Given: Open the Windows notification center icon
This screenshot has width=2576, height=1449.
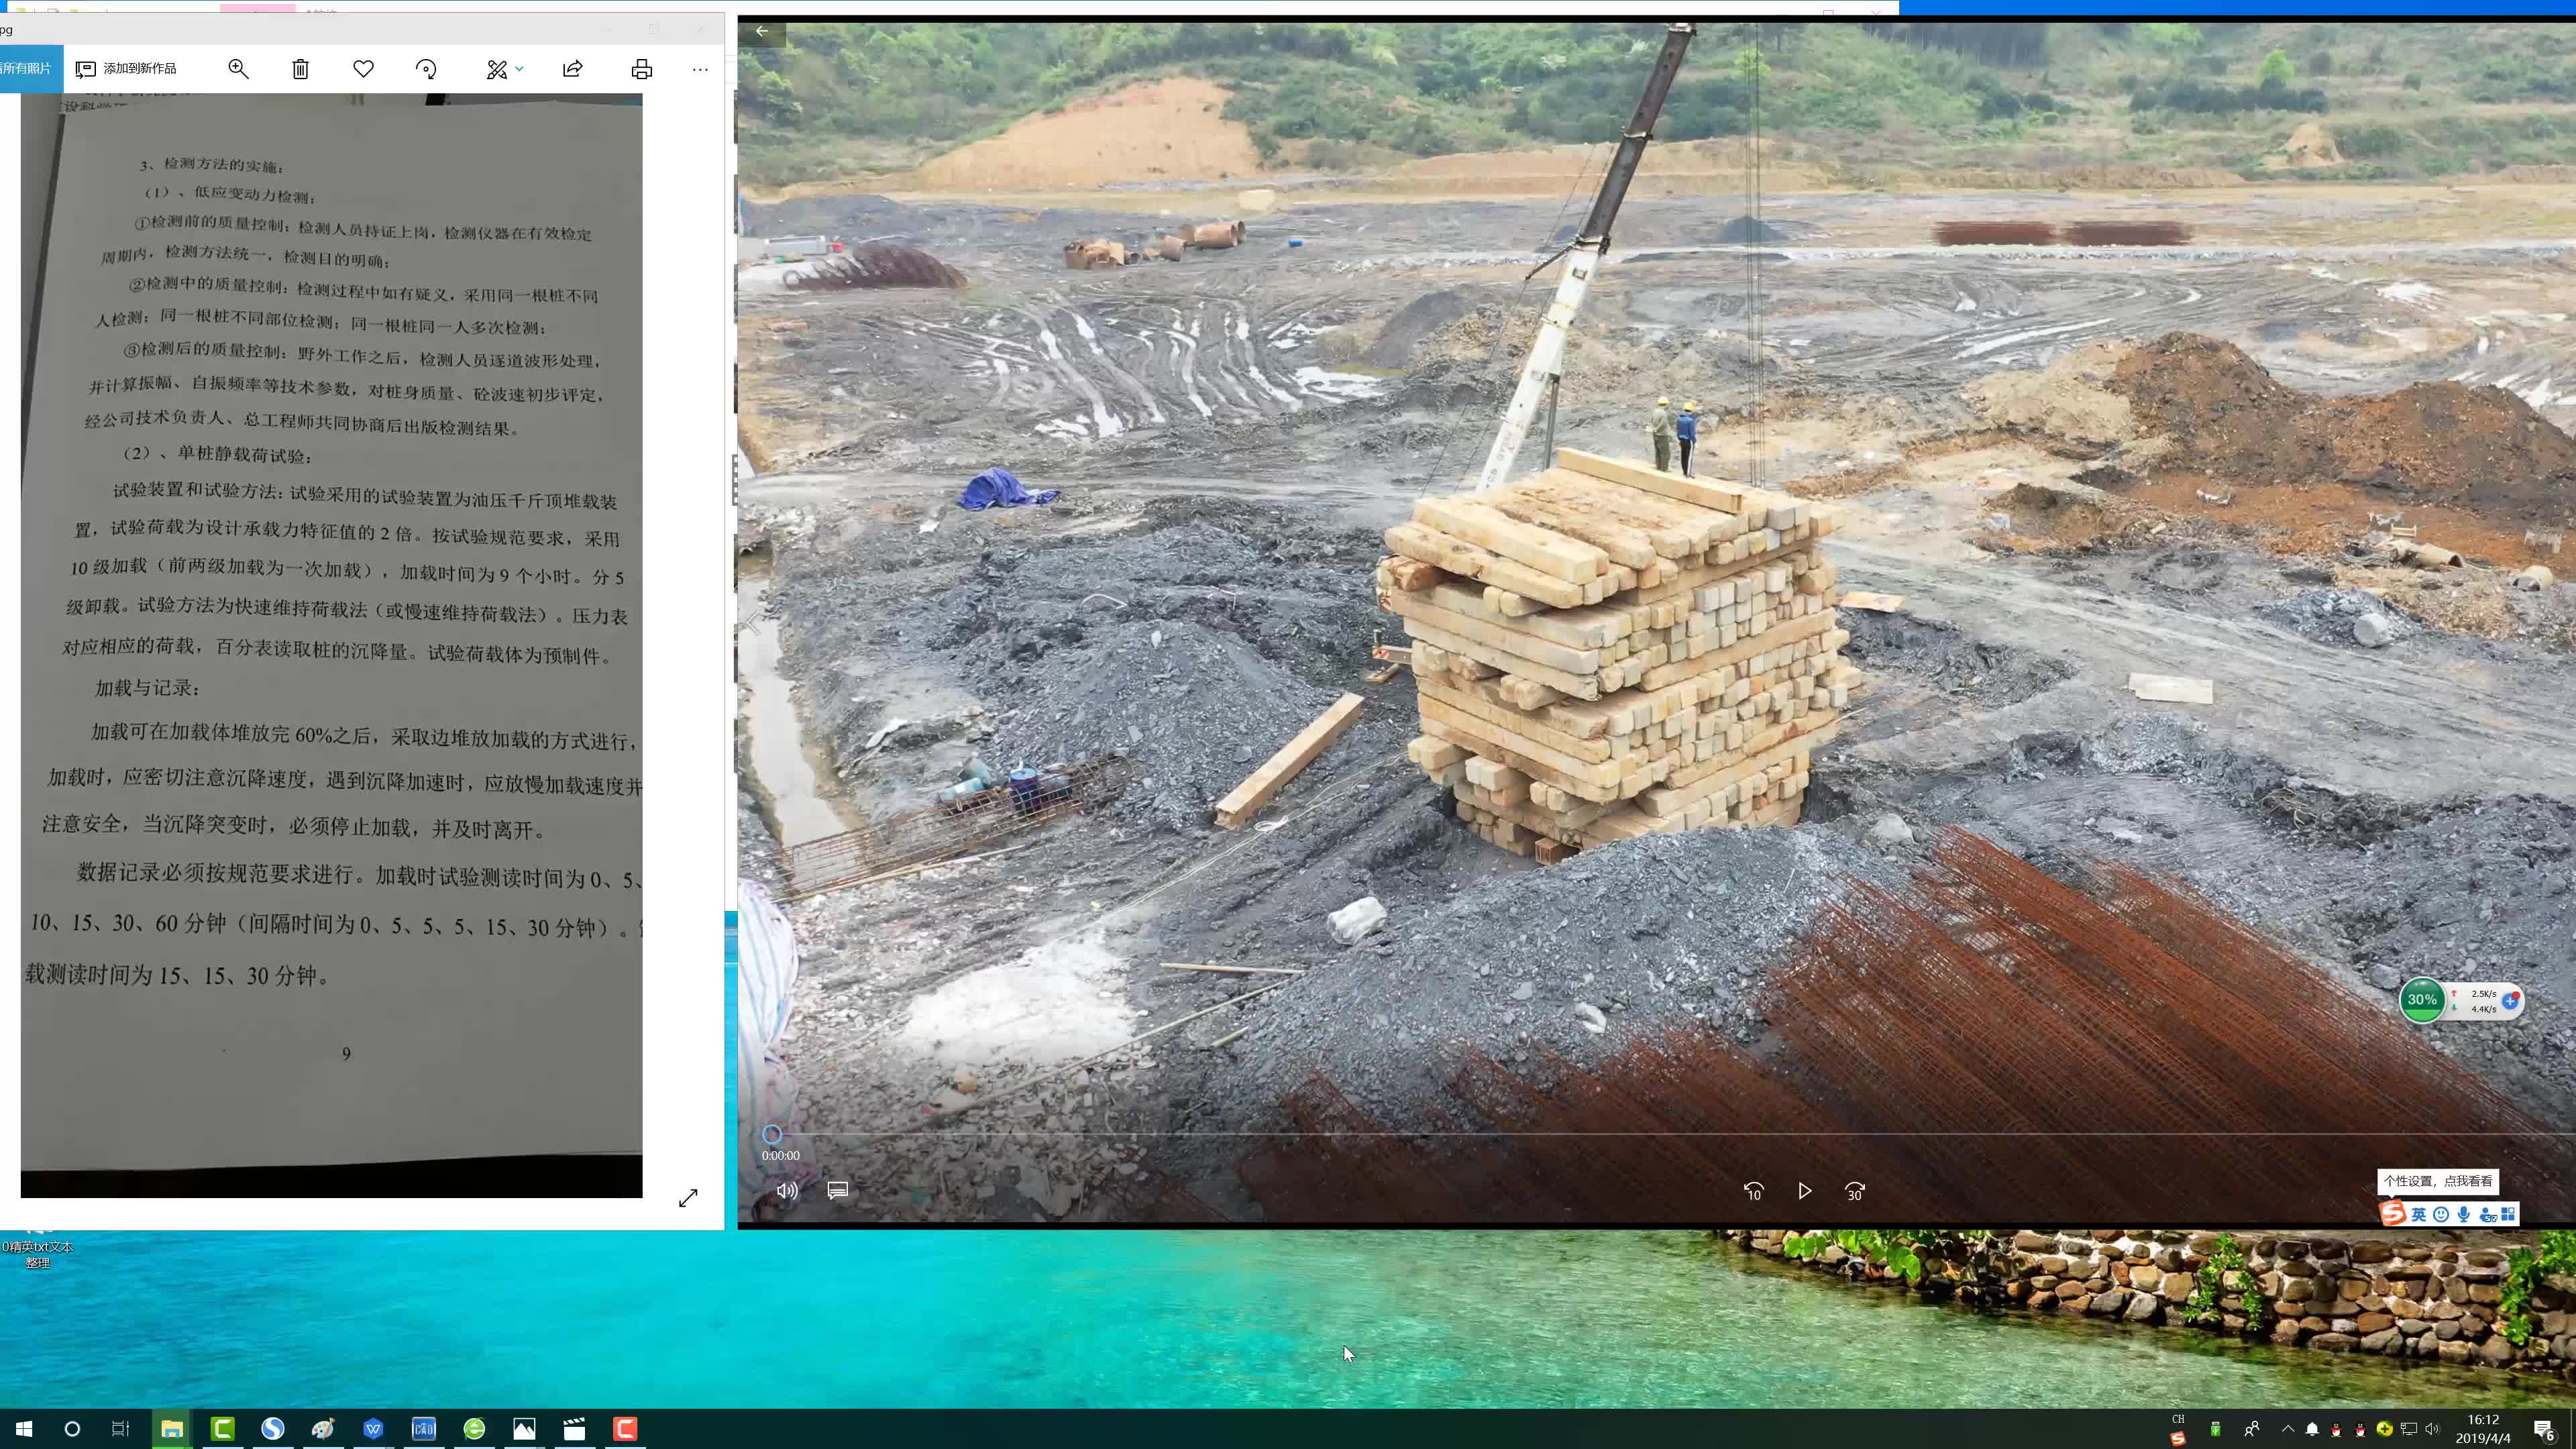Looking at the screenshot, I should click(2544, 1430).
